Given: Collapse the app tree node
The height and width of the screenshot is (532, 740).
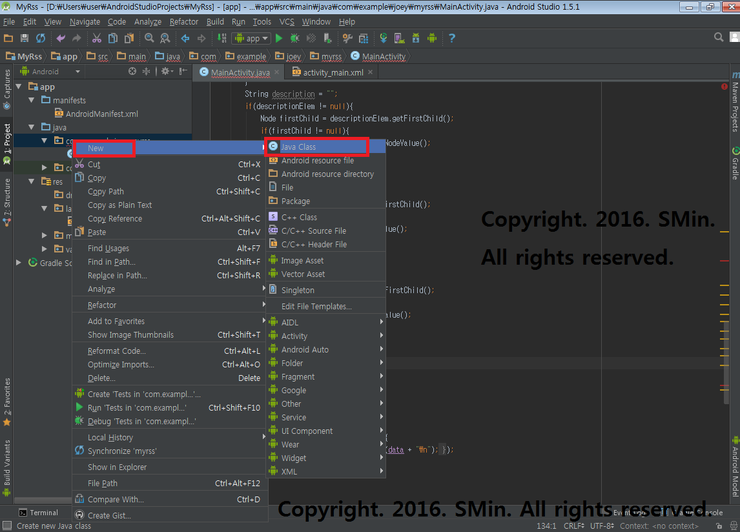Looking at the screenshot, I should [x=19, y=87].
